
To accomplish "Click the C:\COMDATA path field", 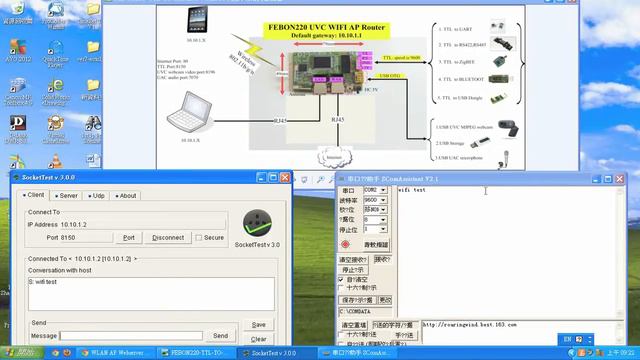I will (x=365, y=312).
